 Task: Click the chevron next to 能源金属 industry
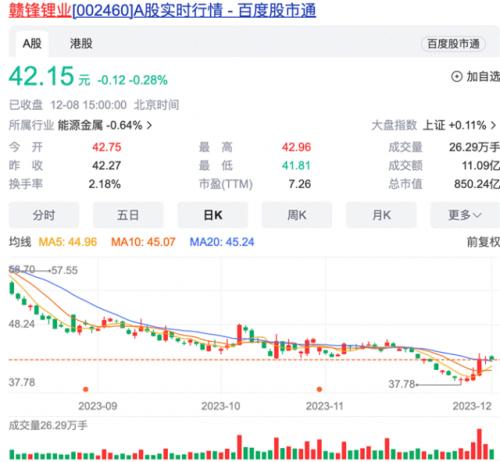[149, 126]
